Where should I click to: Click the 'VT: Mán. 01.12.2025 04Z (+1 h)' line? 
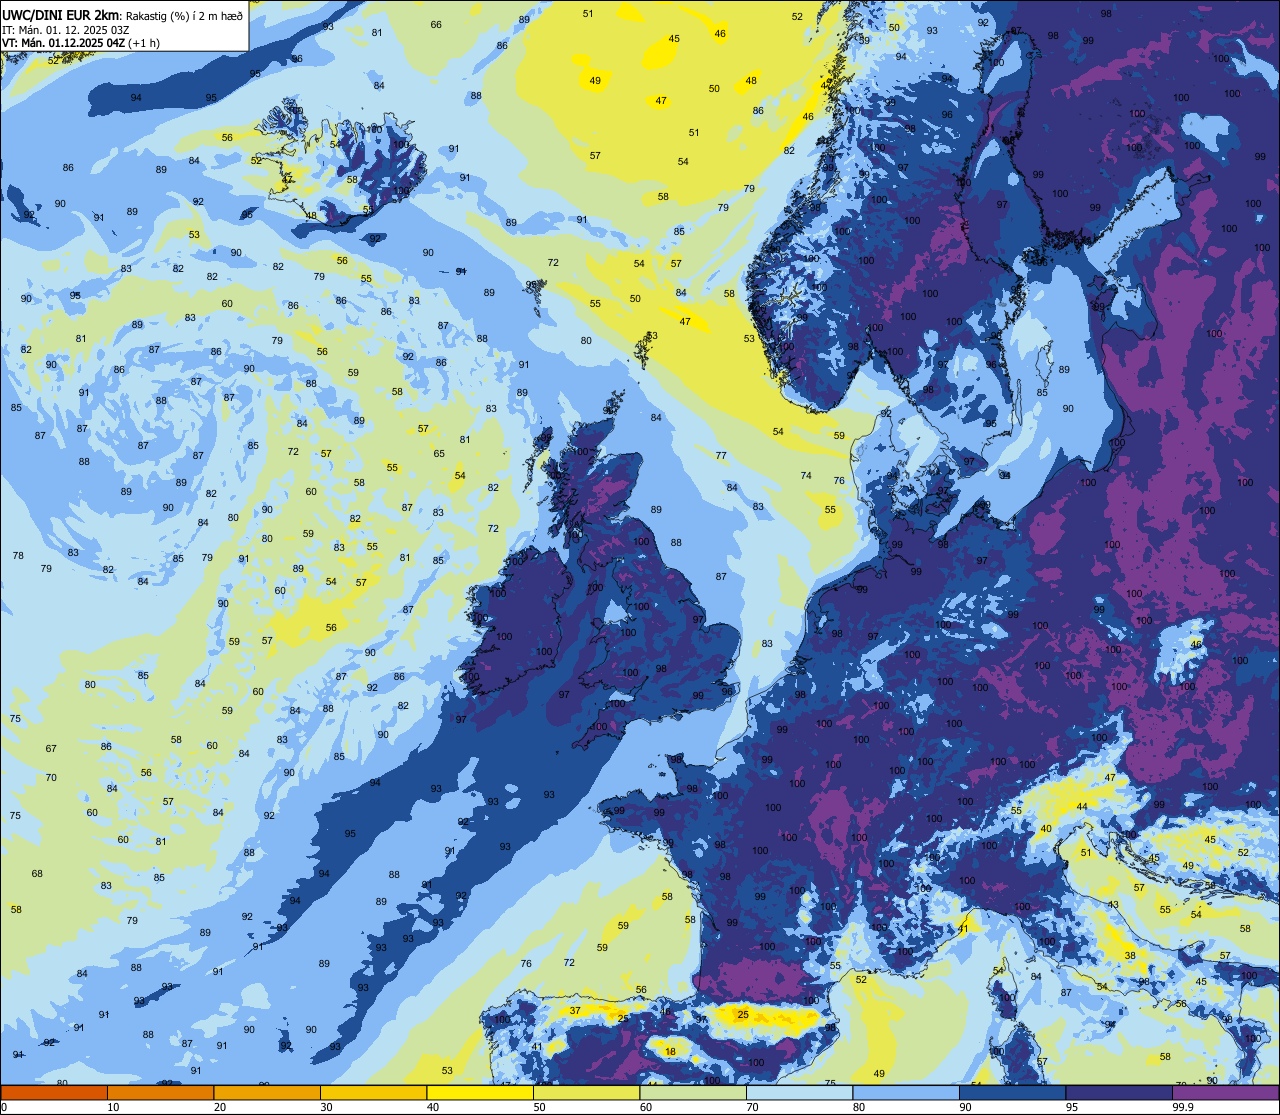[x=81, y=43]
